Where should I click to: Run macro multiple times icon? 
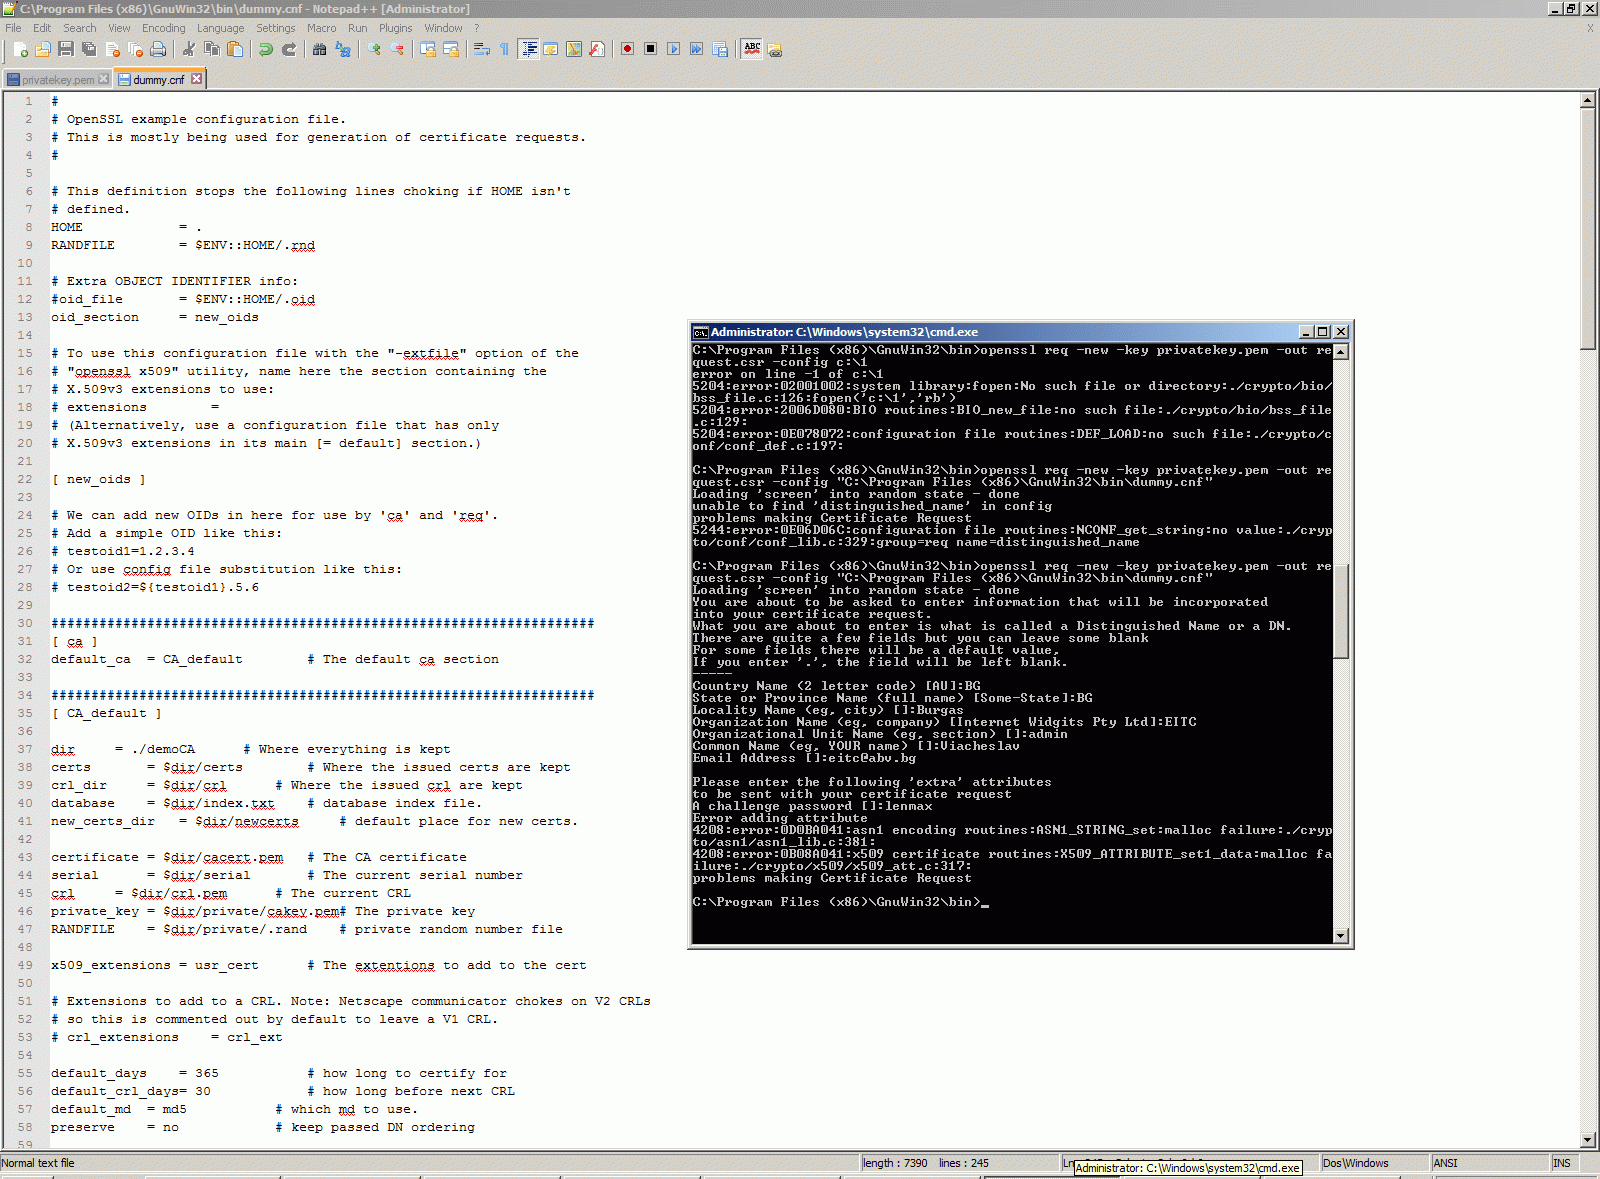click(x=697, y=49)
